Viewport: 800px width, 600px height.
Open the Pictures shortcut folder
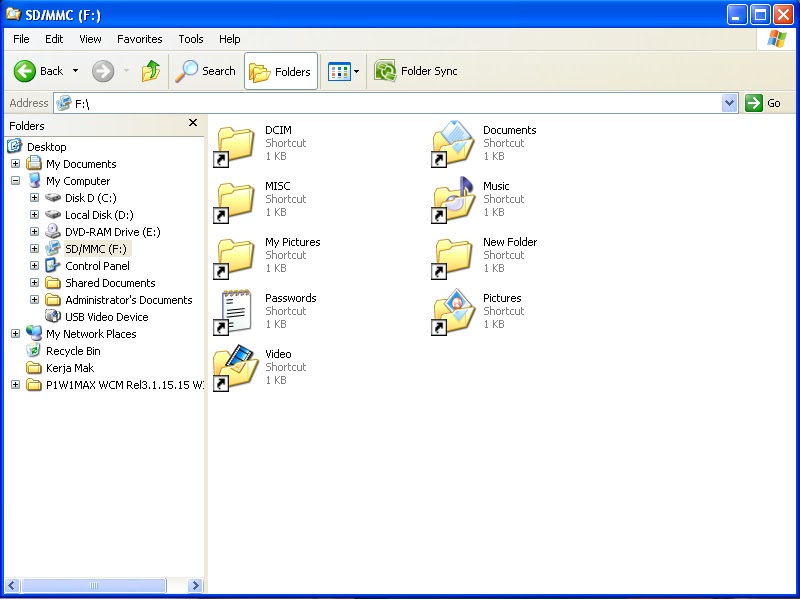452,311
